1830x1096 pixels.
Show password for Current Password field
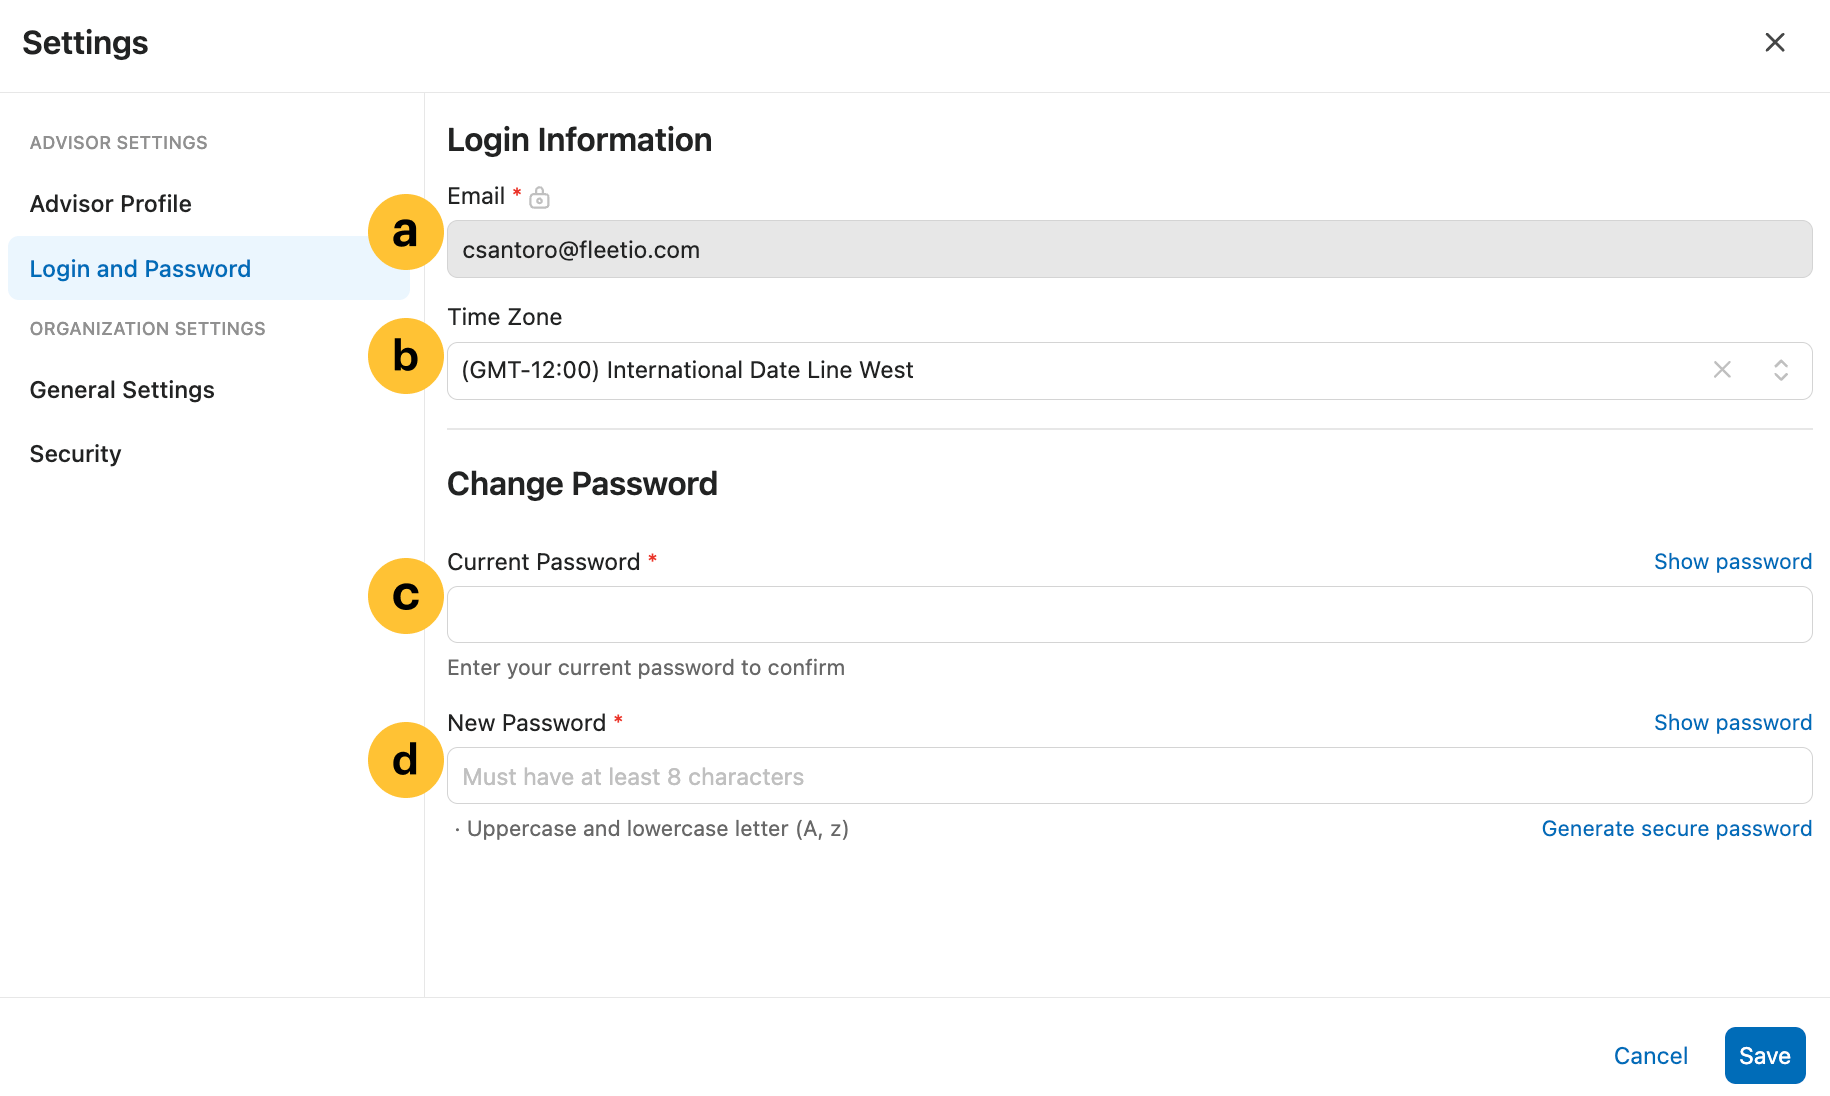(1732, 562)
